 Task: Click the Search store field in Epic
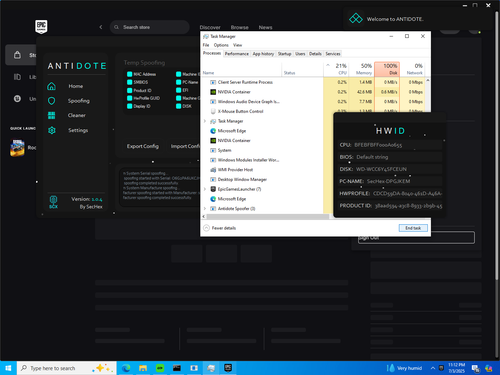point(150,27)
